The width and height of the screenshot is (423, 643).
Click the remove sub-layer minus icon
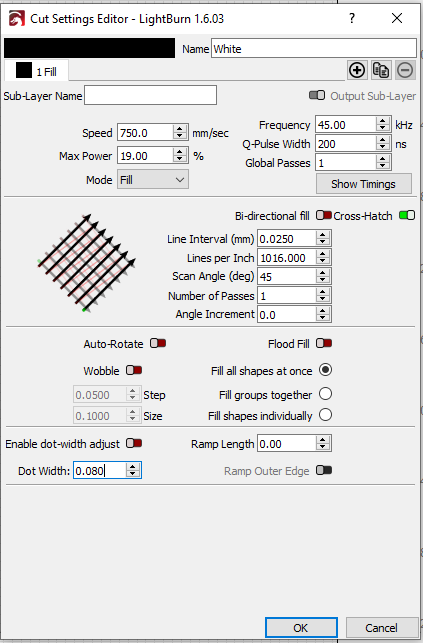pos(405,70)
